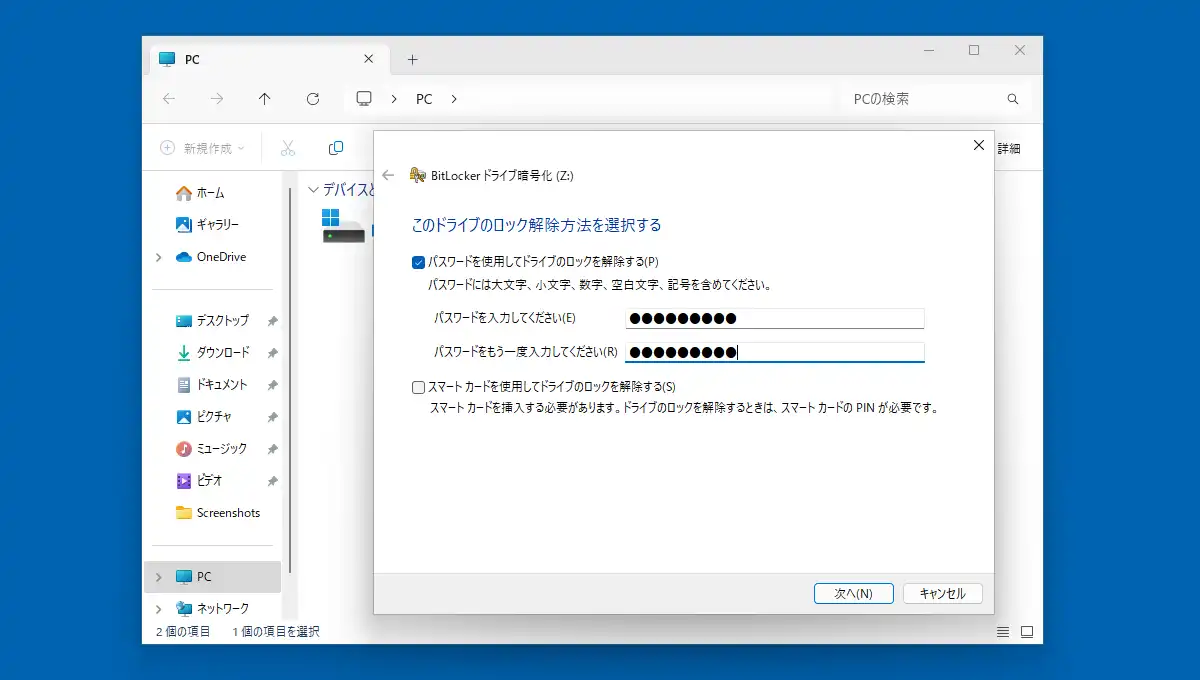Switch to details view in status bar
Screen dimensions: 1200x680
pyautogui.click(x=1003, y=632)
